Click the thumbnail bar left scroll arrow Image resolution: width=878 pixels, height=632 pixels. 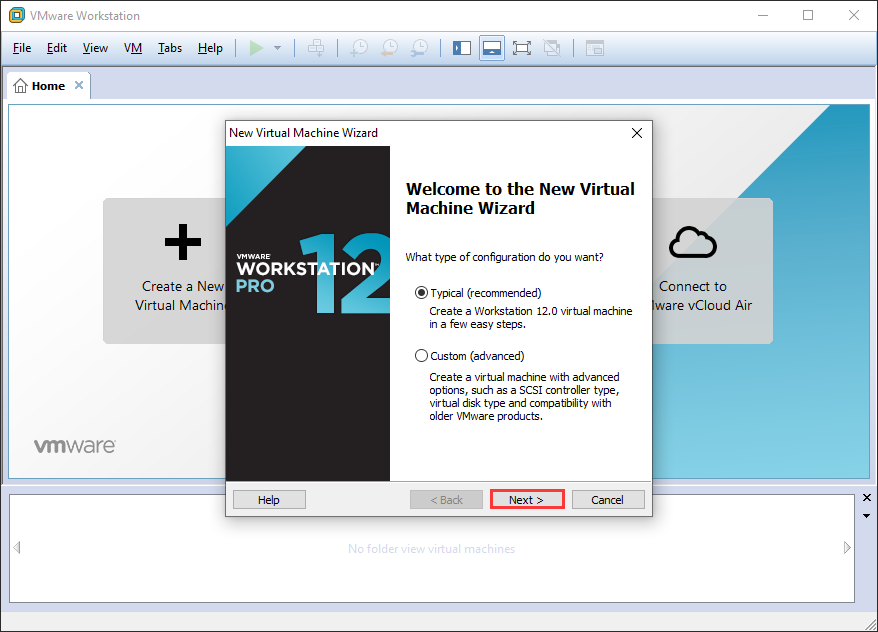point(17,547)
